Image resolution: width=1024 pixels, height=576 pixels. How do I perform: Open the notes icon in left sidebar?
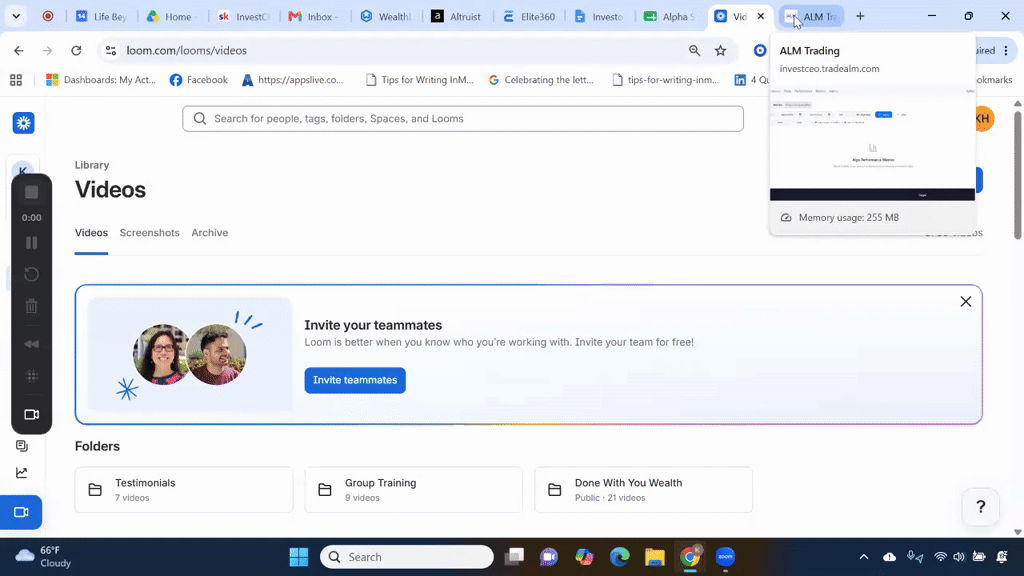click(x=22, y=445)
